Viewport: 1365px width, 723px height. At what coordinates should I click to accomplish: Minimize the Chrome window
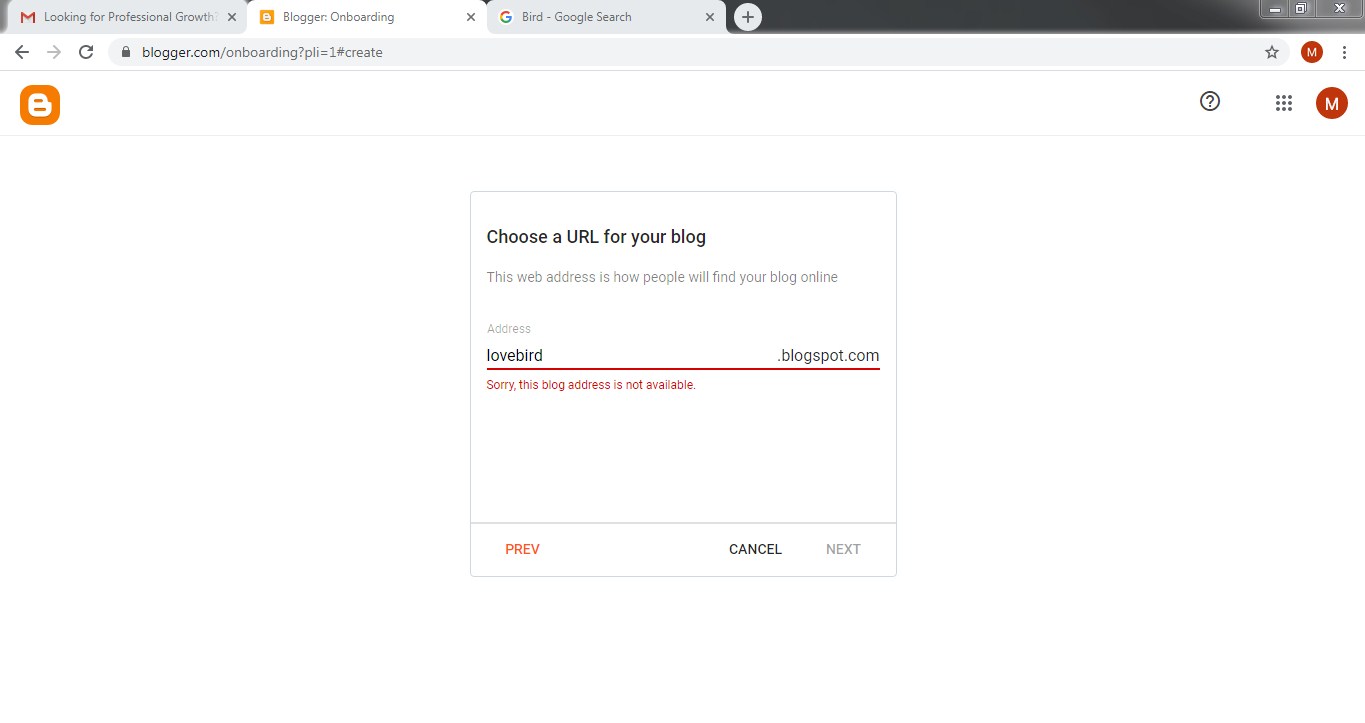(1275, 8)
